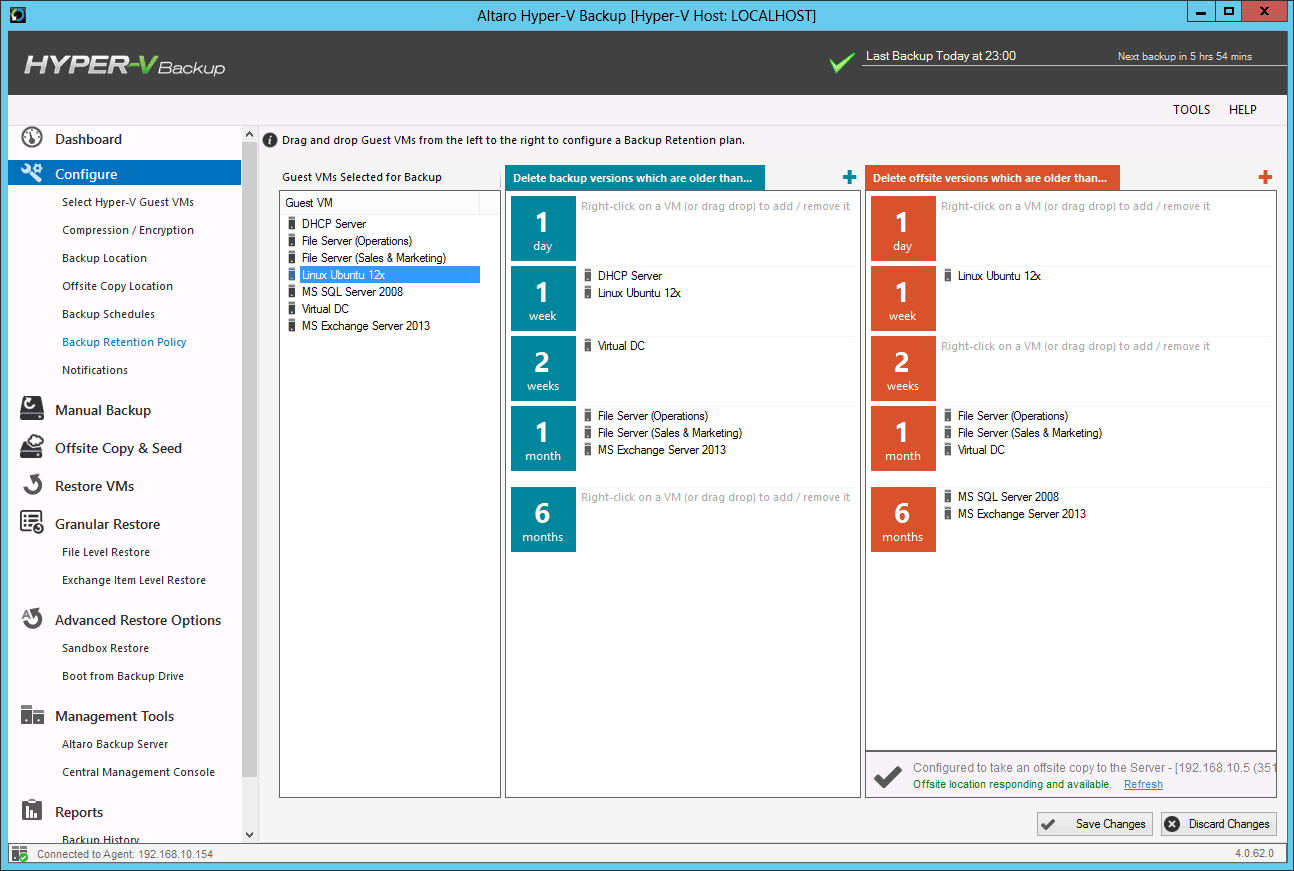This screenshot has width=1294, height=871.
Task: Select MS Exchange Server 2013 in Guest VM list
Action: [366, 326]
